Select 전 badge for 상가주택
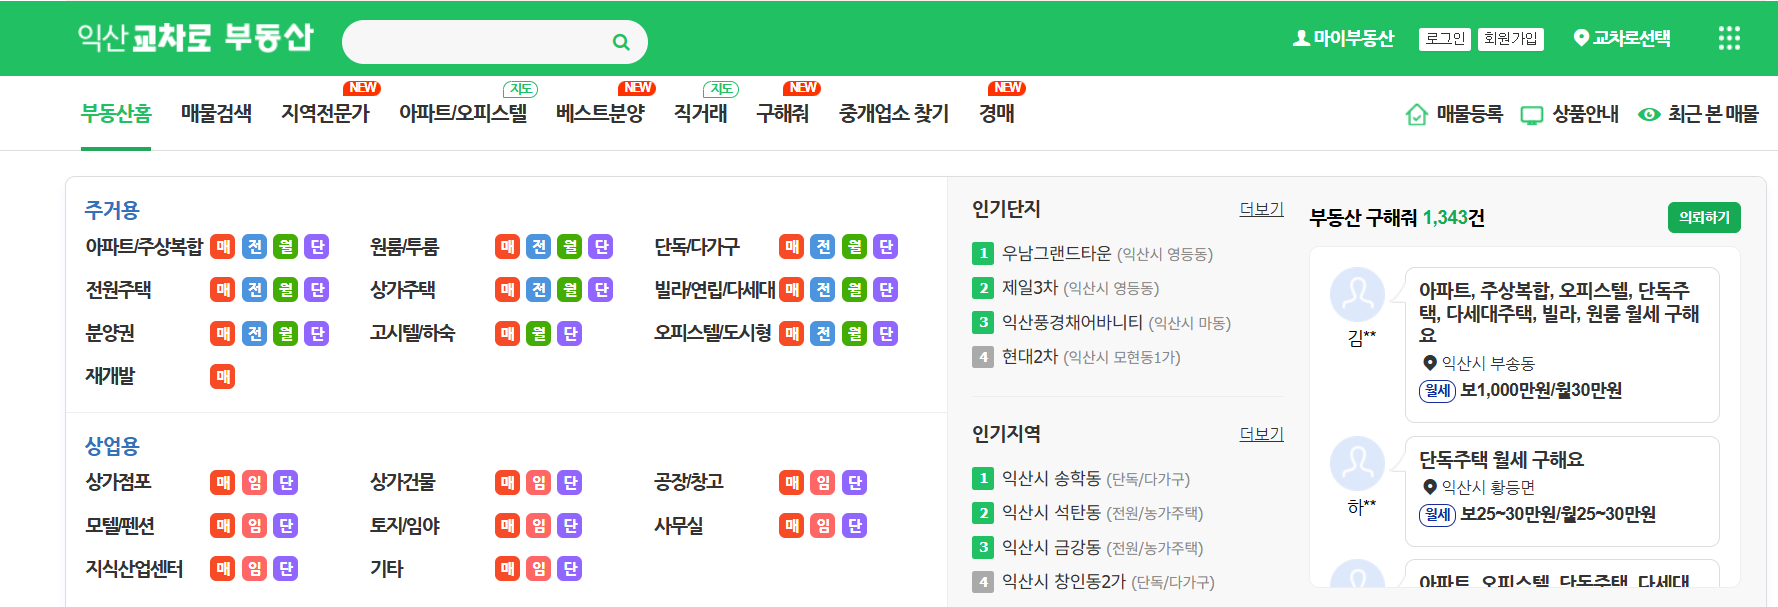This screenshot has height=607, width=1778. tap(539, 290)
